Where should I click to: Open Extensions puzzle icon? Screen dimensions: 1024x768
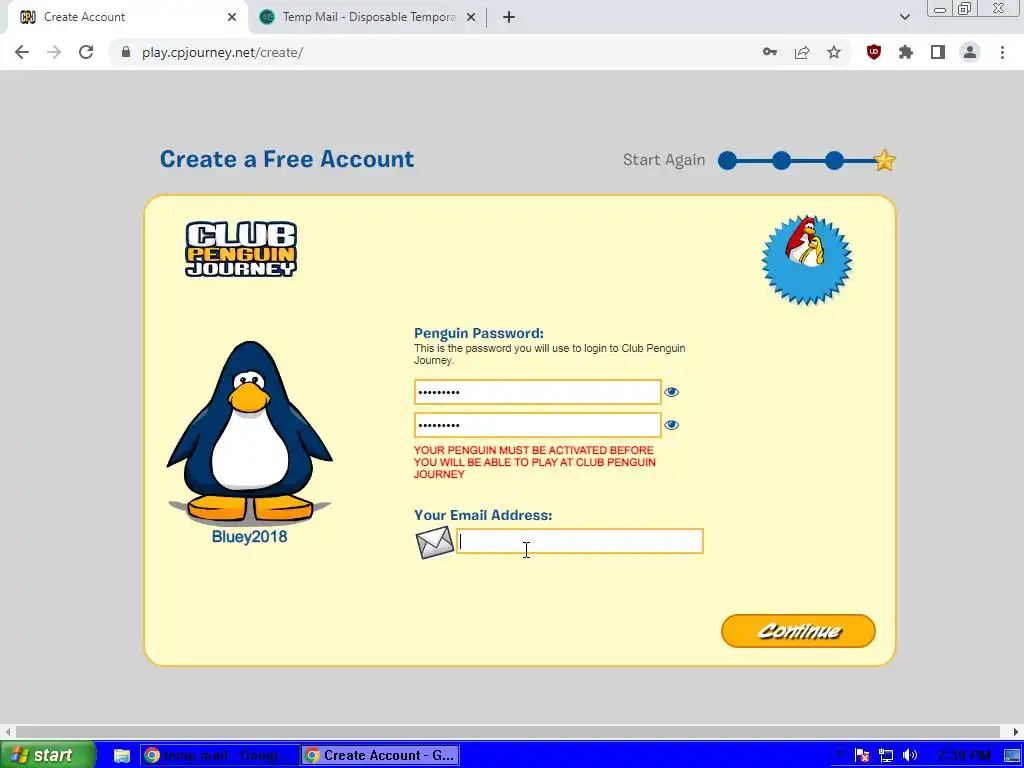906,52
